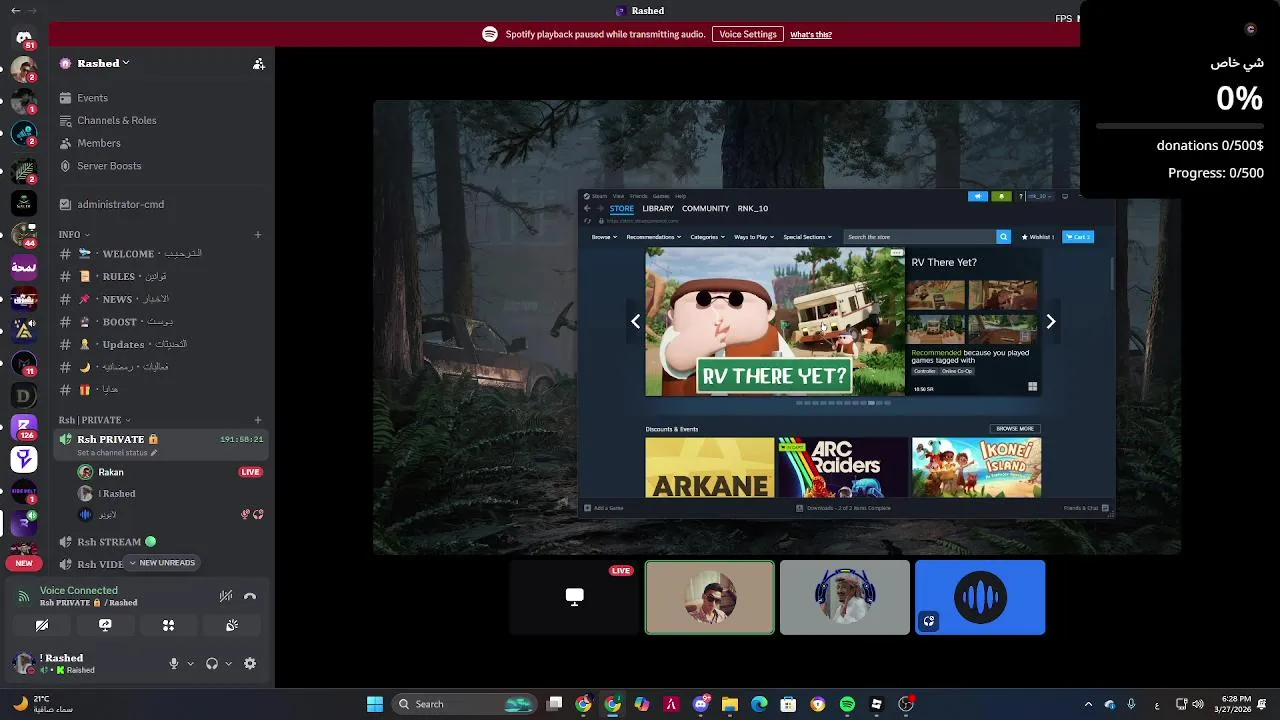
Task: Deafen using the headphones icon
Action: point(212,663)
